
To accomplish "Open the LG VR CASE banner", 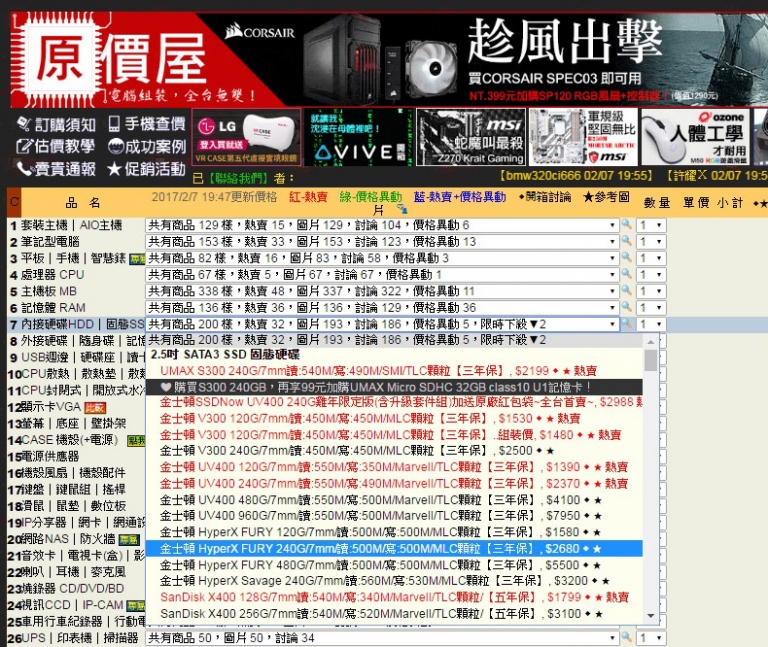I will [246, 137].
